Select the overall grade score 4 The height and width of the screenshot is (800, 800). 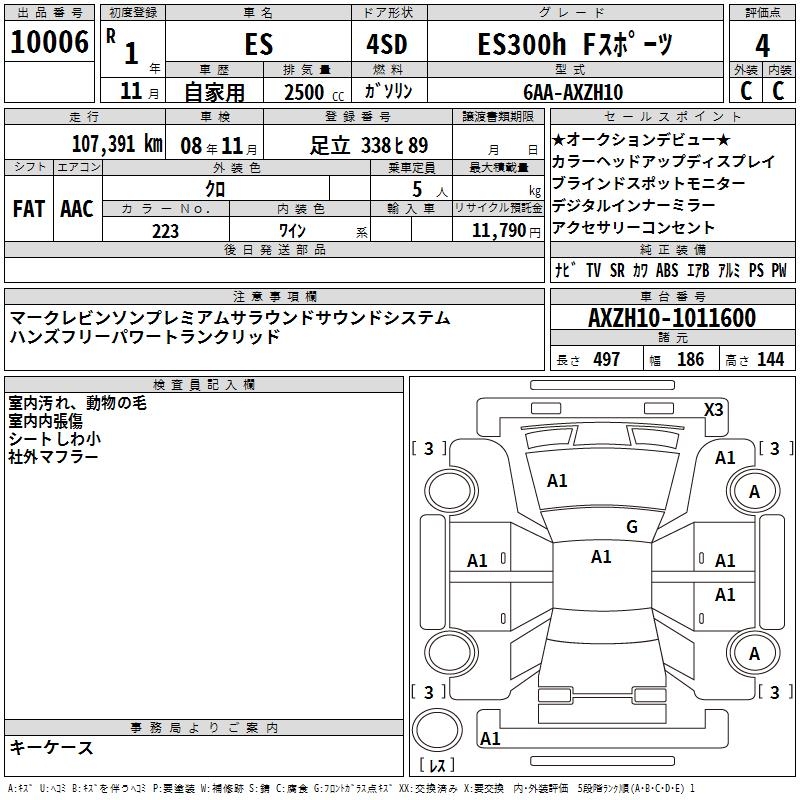pyautogui.click(x=762, y=45)
